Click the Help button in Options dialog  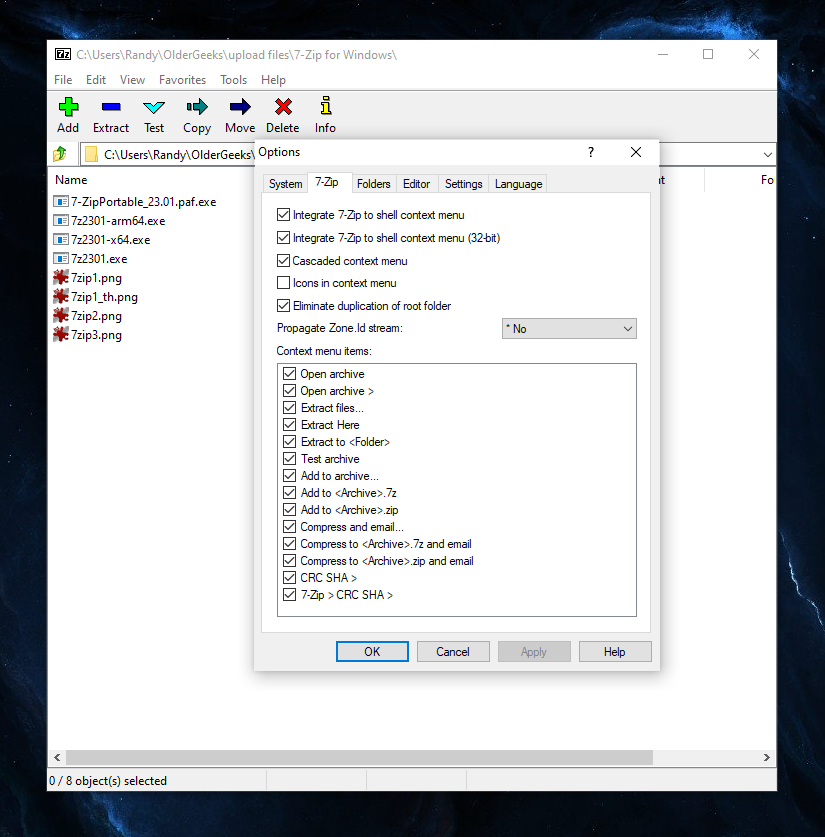(615, 652)
